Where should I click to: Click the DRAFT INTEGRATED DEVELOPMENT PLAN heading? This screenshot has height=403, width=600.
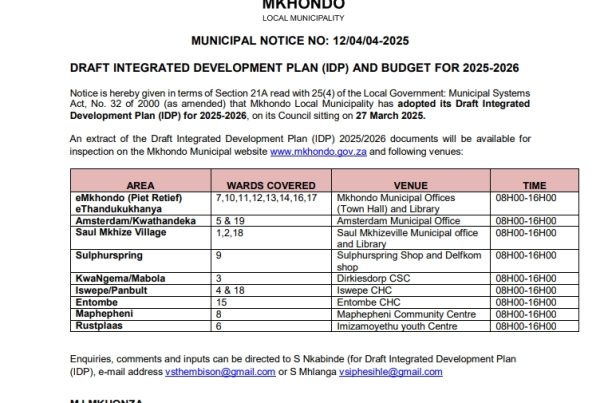coord(294,68)
